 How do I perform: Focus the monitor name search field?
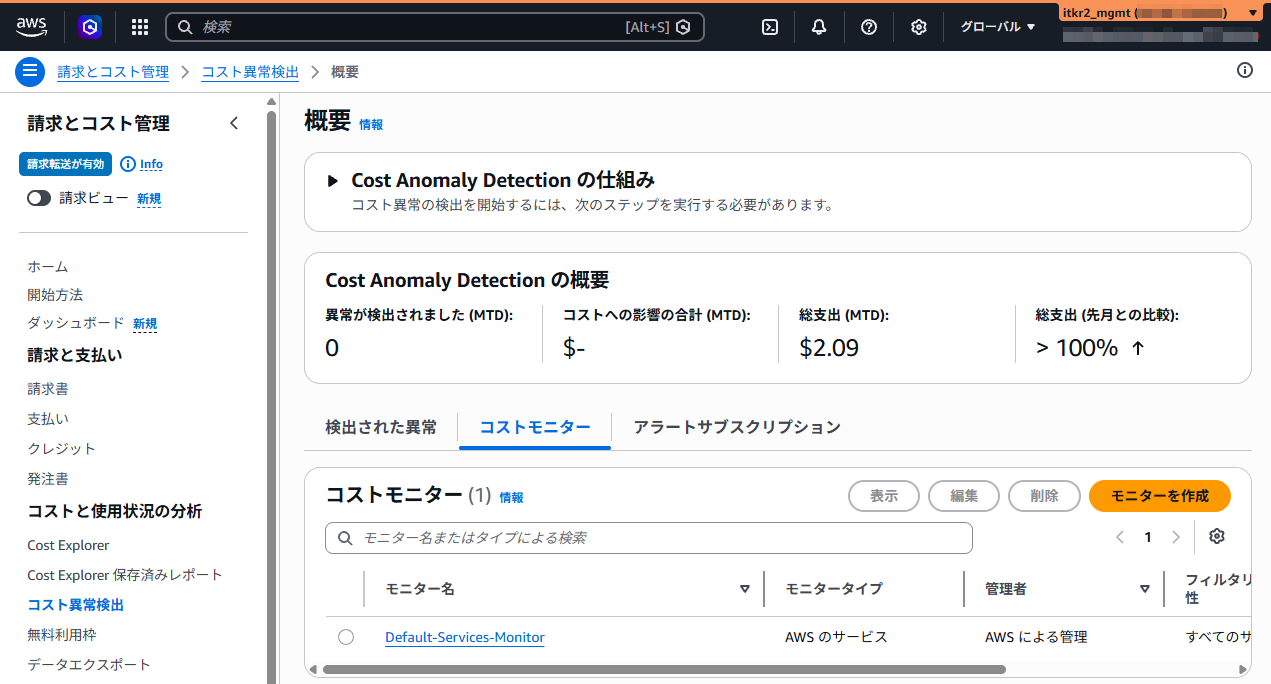pyautogui.click(x=649, y=538)
